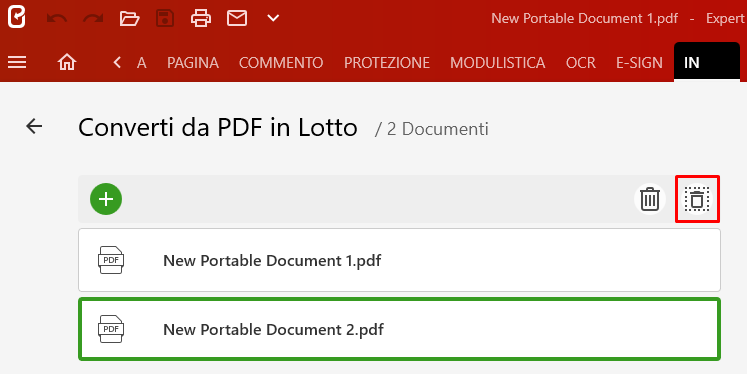This screenshot has width=747, height=374.
Task: Open the COMMENTO tab
Action: click(281, 63)
